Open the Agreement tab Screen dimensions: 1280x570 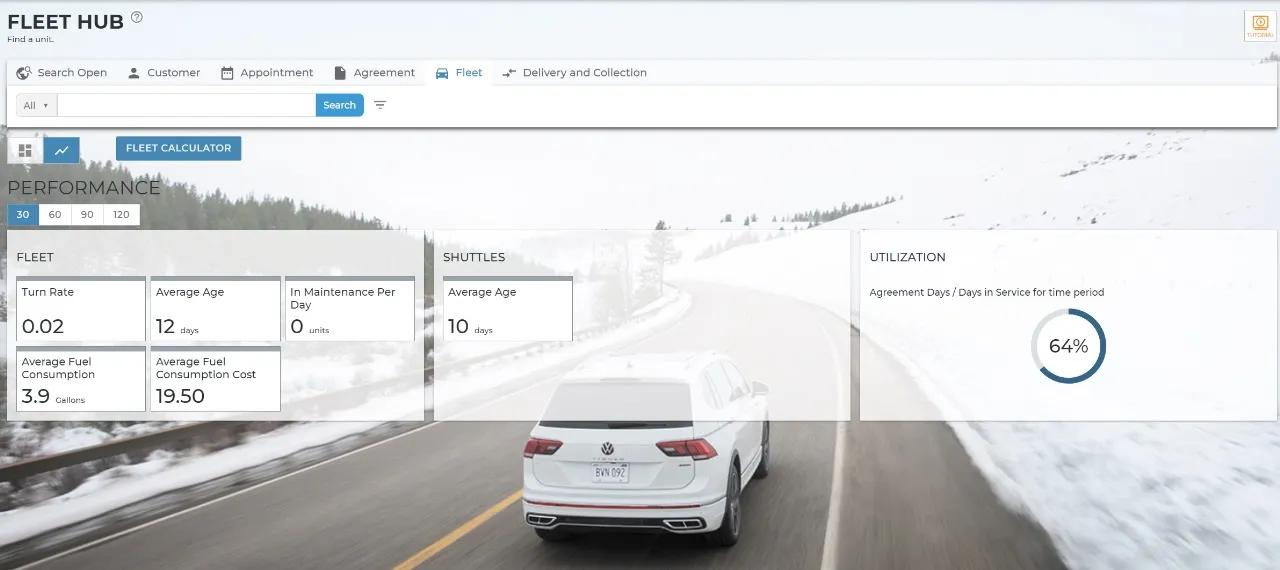[375, 73]
